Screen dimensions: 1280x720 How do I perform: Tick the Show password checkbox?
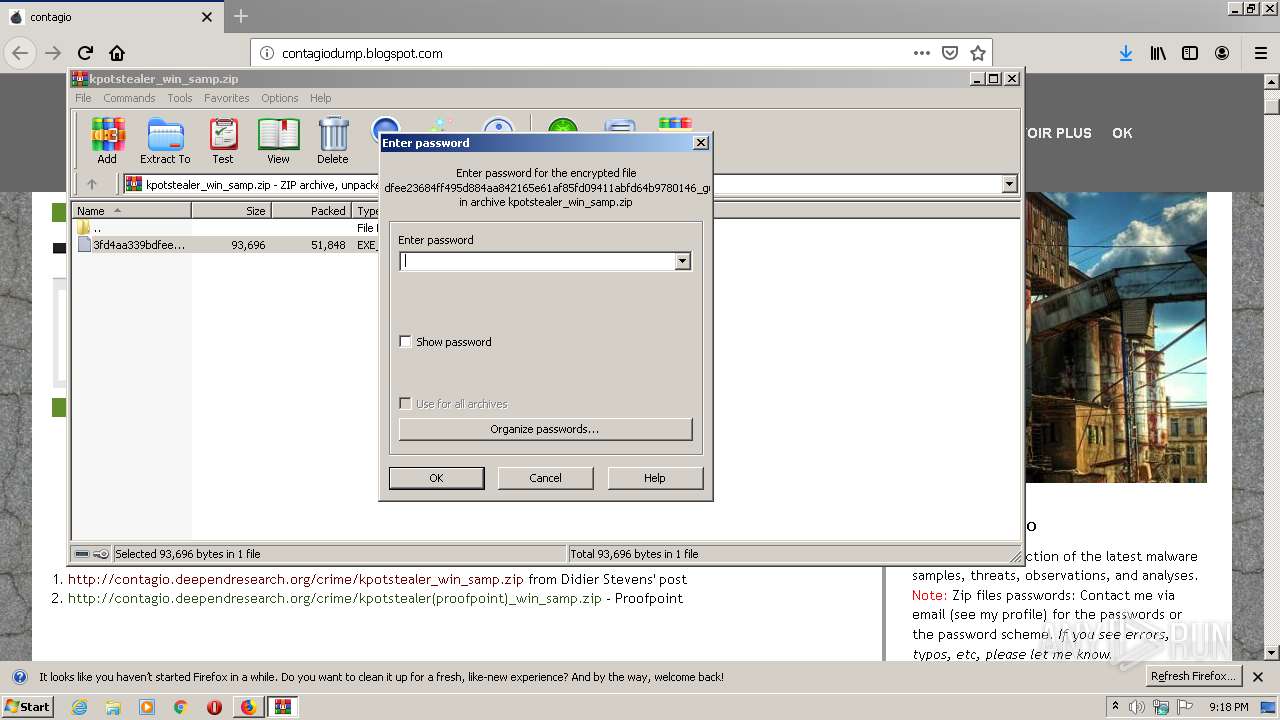point(405,341)
